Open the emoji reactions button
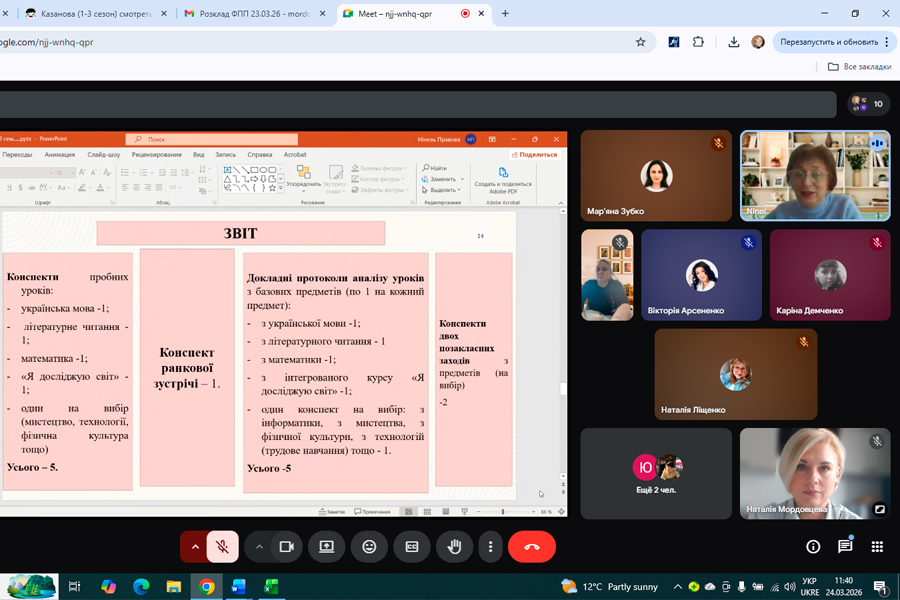Viewport: 900px width, 600px height. (x=369, y=547)
